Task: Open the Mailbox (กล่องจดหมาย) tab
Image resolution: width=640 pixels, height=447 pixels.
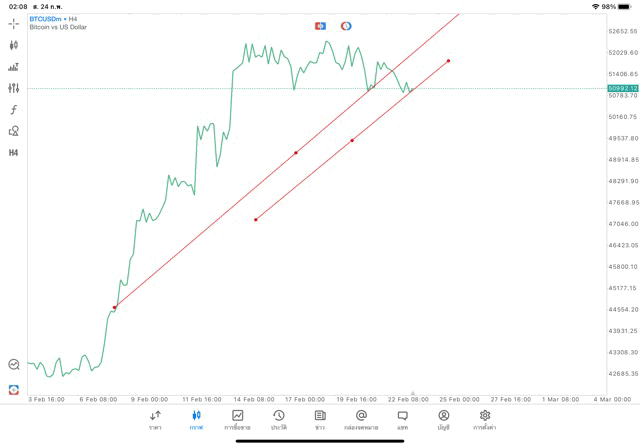Action: point(361,420)
